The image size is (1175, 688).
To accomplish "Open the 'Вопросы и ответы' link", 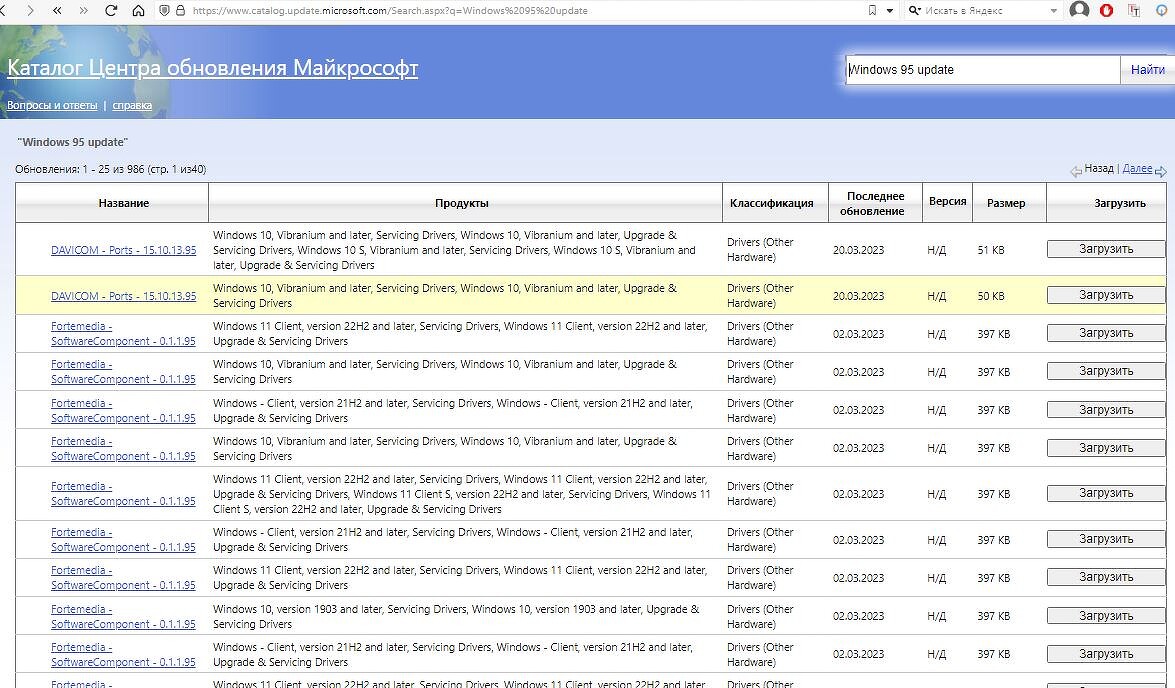I will click(52, 105).
